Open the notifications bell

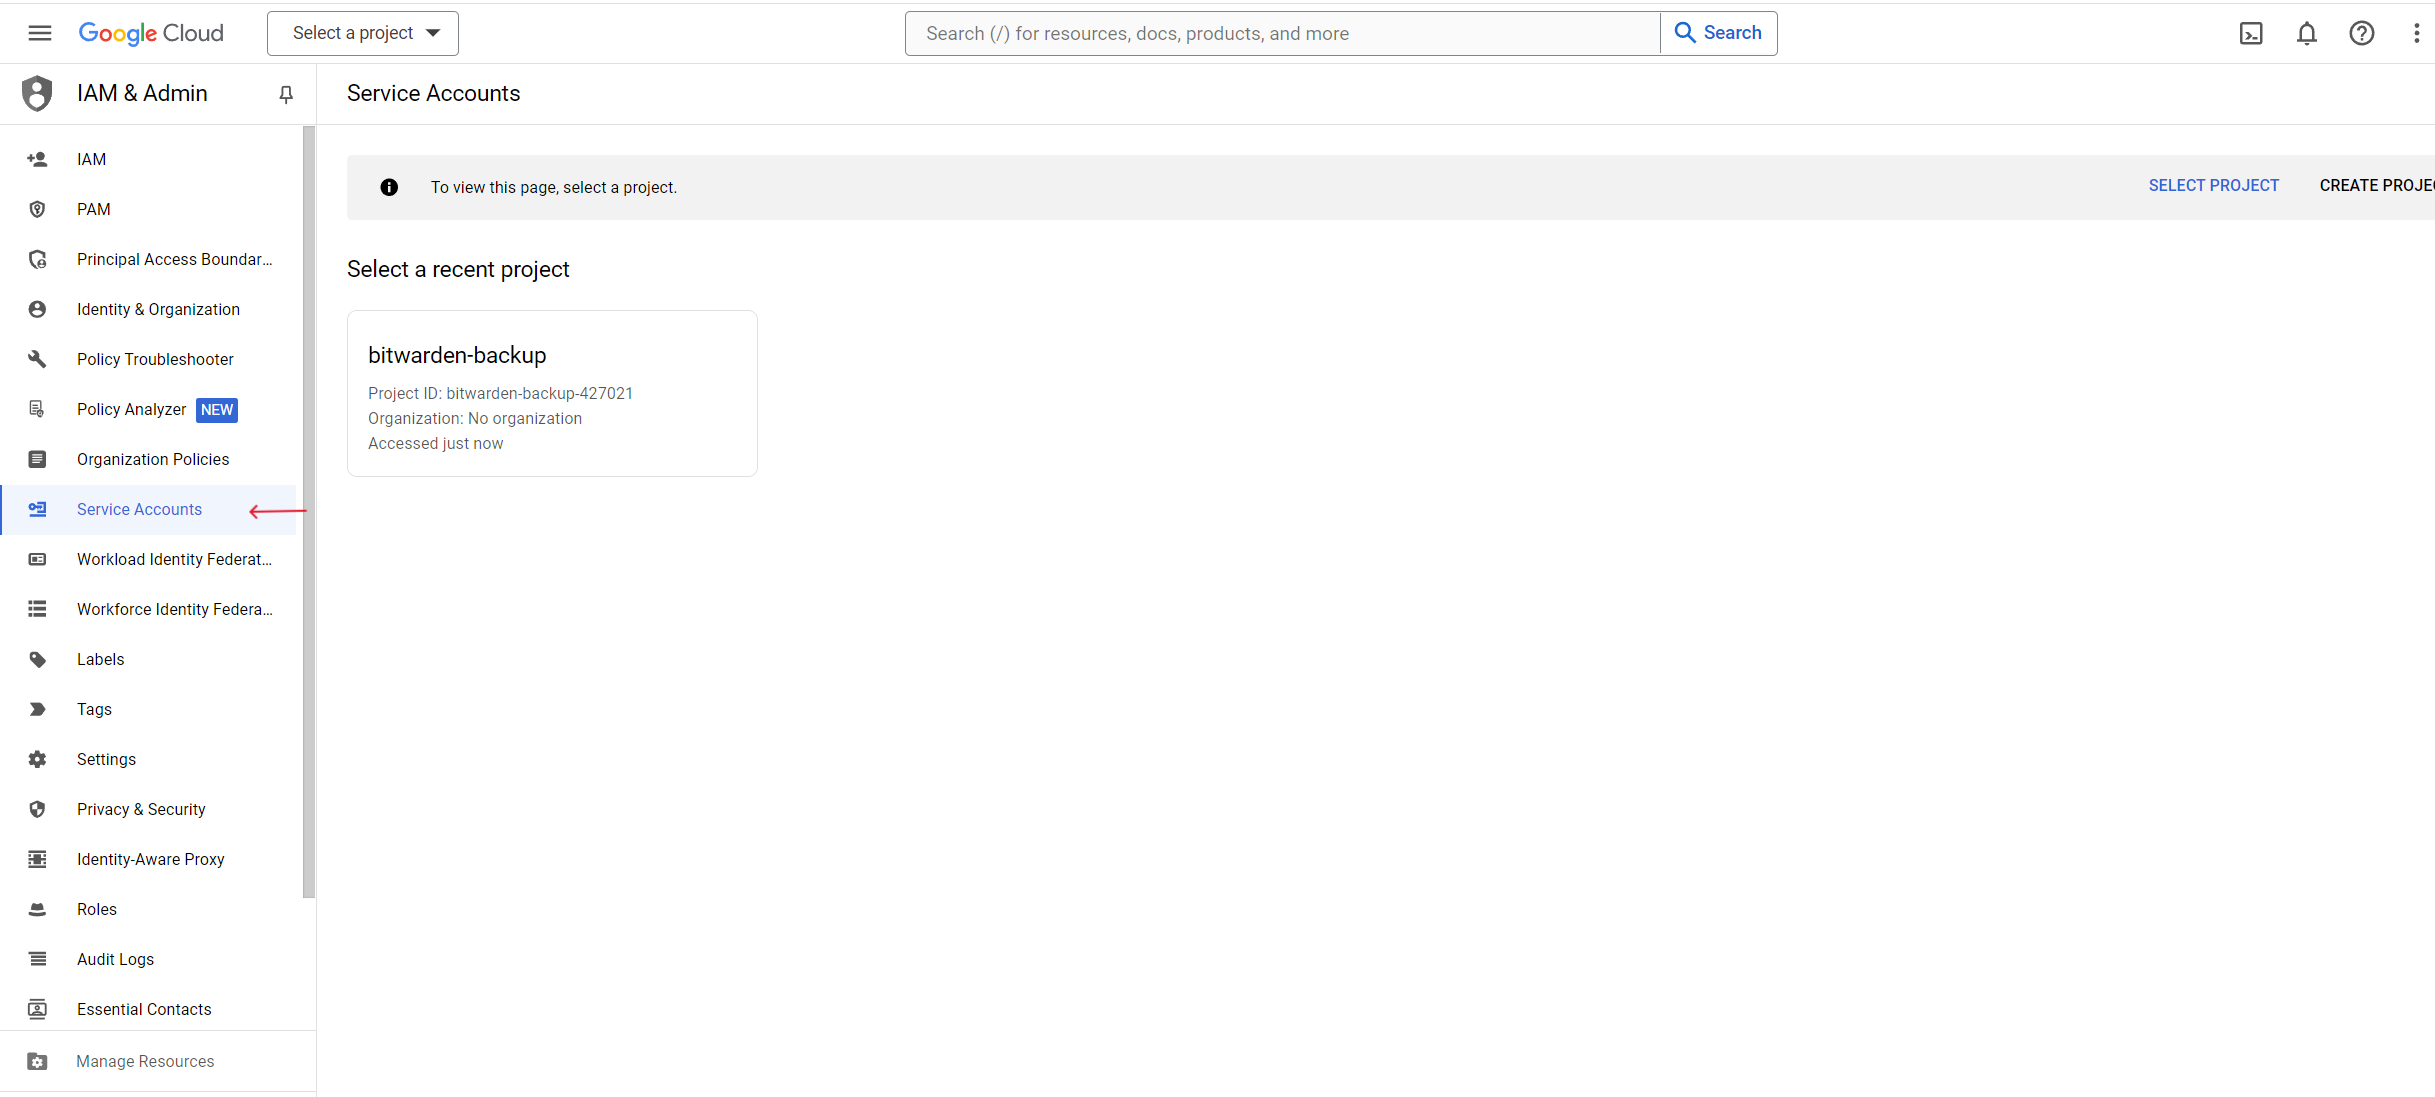(x=2307, y=33)
